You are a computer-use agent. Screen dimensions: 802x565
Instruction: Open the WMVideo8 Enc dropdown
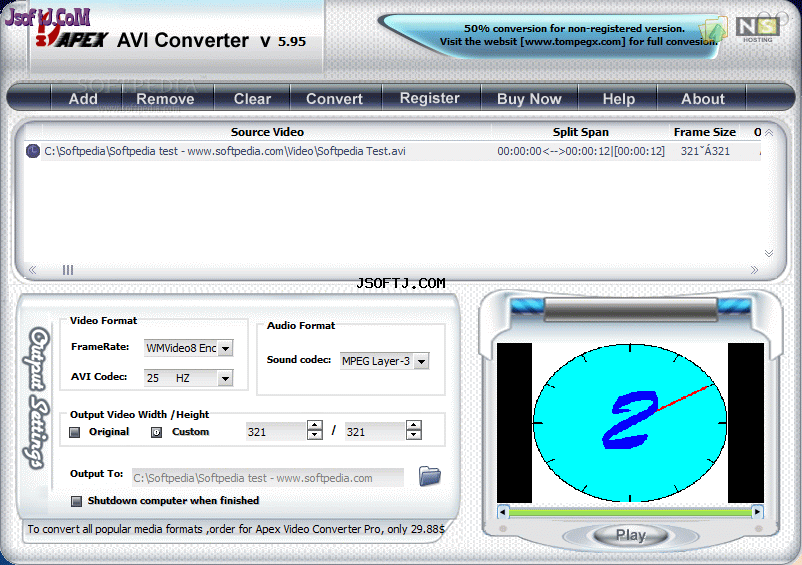225,348
